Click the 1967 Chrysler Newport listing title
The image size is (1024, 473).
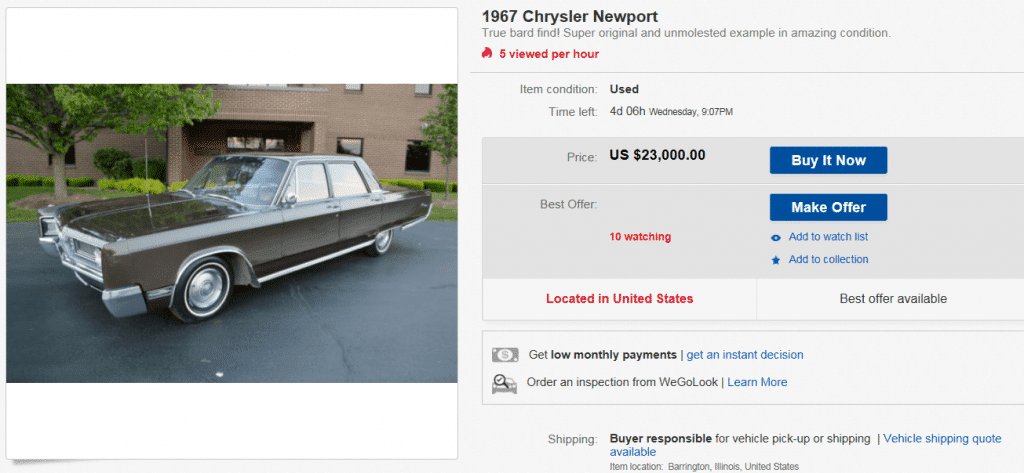(570, 17)
